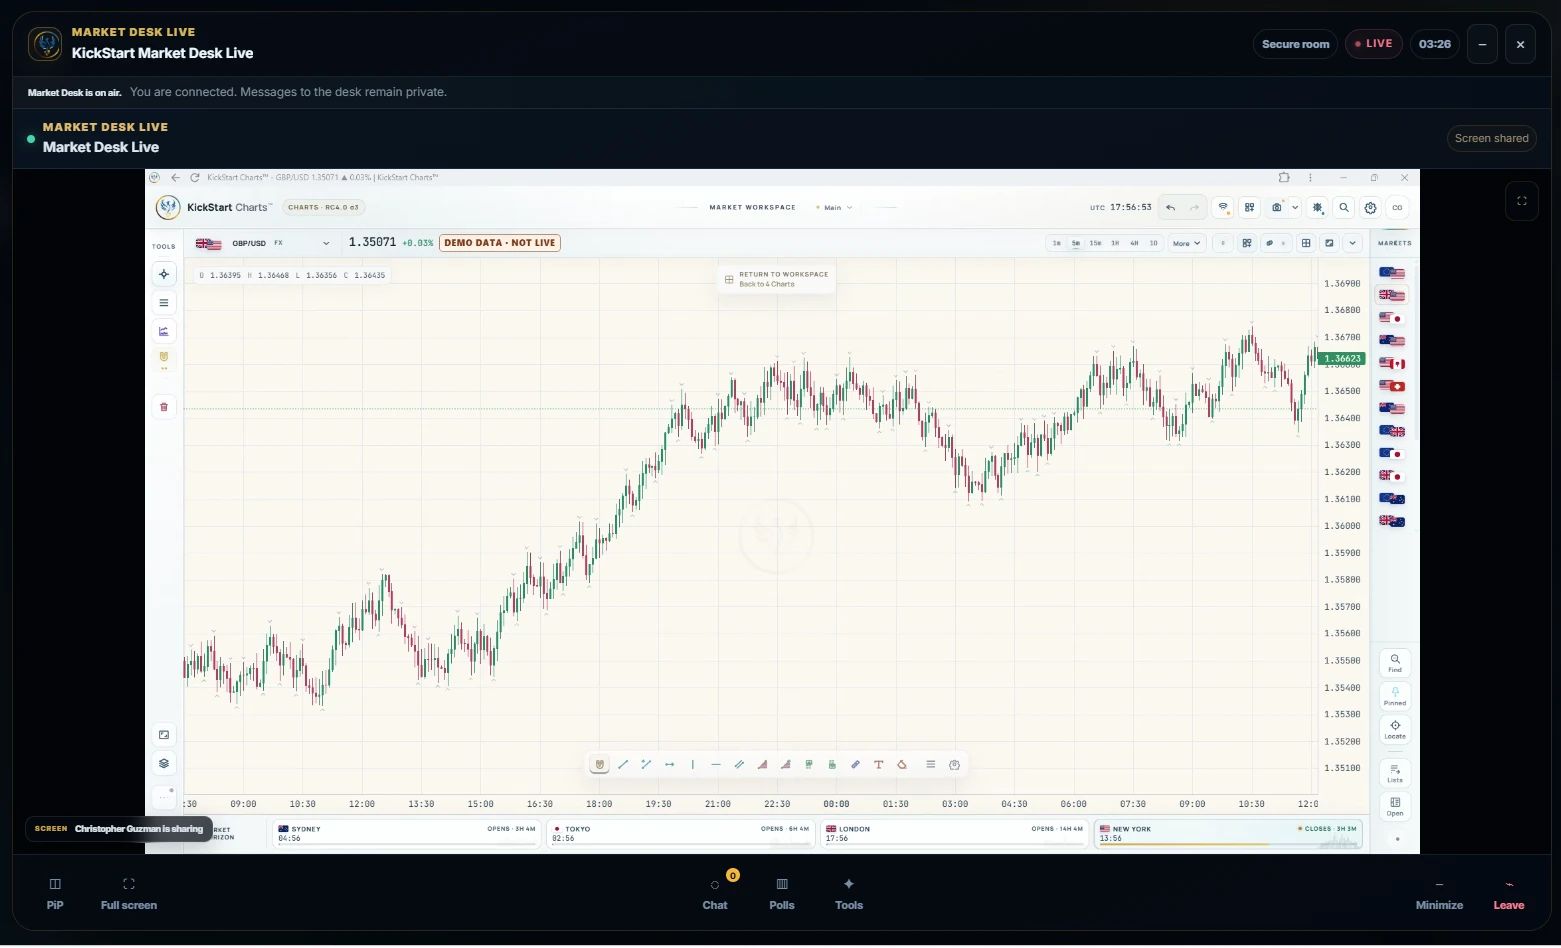Image resolution: width=1561 pixels, height=948 pixels.
Task: Open the Main workspace dropdown
Action: (834, 208)
